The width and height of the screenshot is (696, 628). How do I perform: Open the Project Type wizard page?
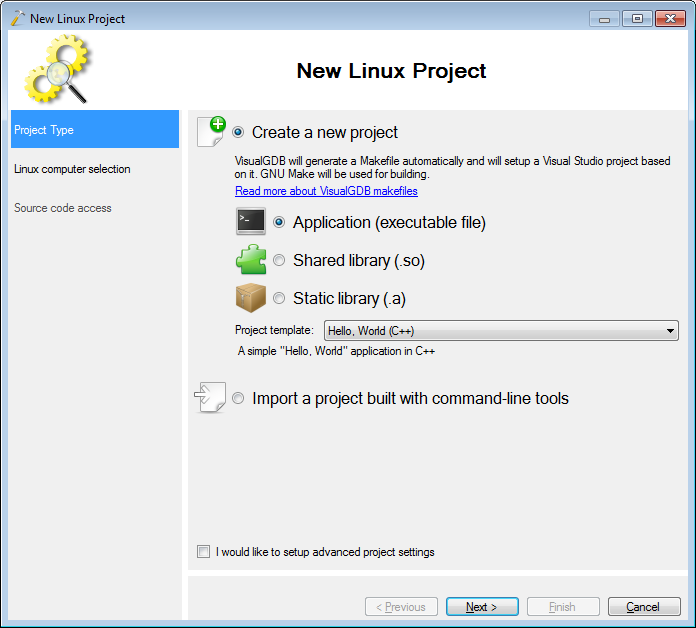click(95, 129)
